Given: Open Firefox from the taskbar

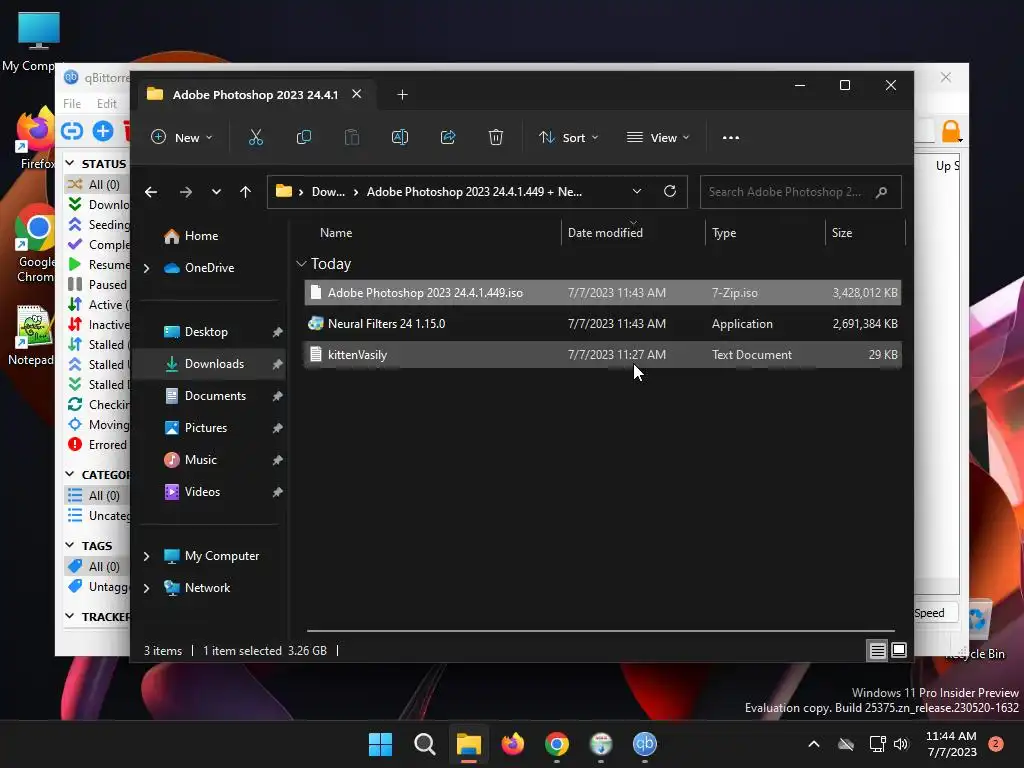Looking at the screenshot, I should tap(513, 744).
